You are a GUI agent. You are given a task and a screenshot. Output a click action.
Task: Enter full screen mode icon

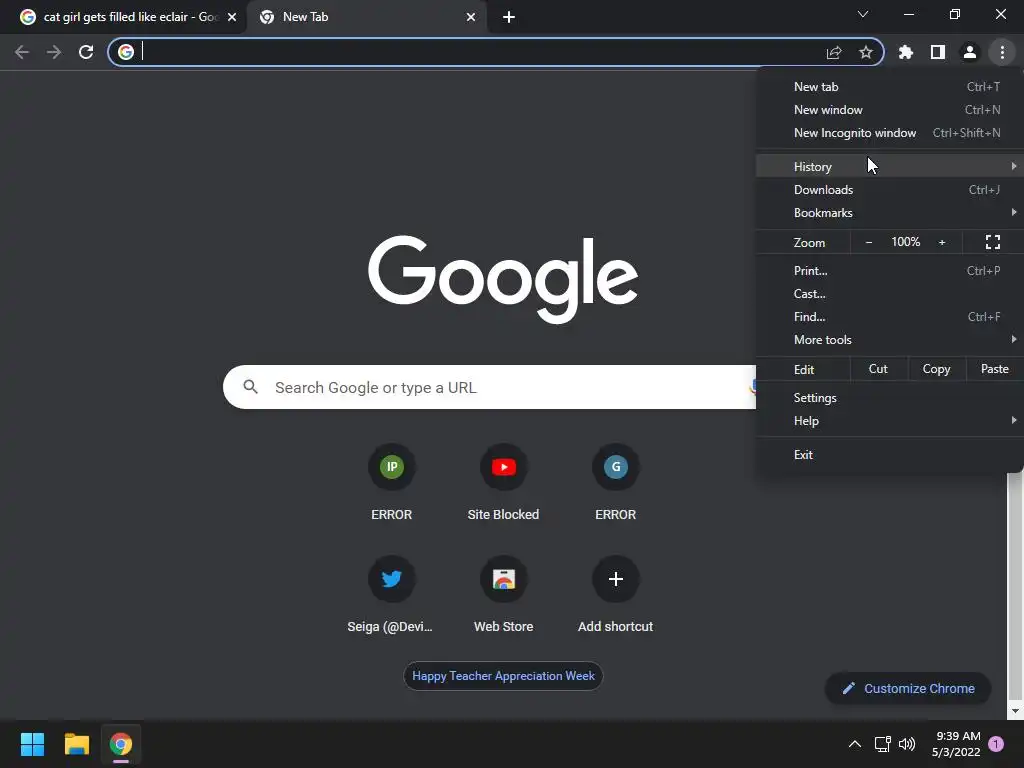coord(993,242)
